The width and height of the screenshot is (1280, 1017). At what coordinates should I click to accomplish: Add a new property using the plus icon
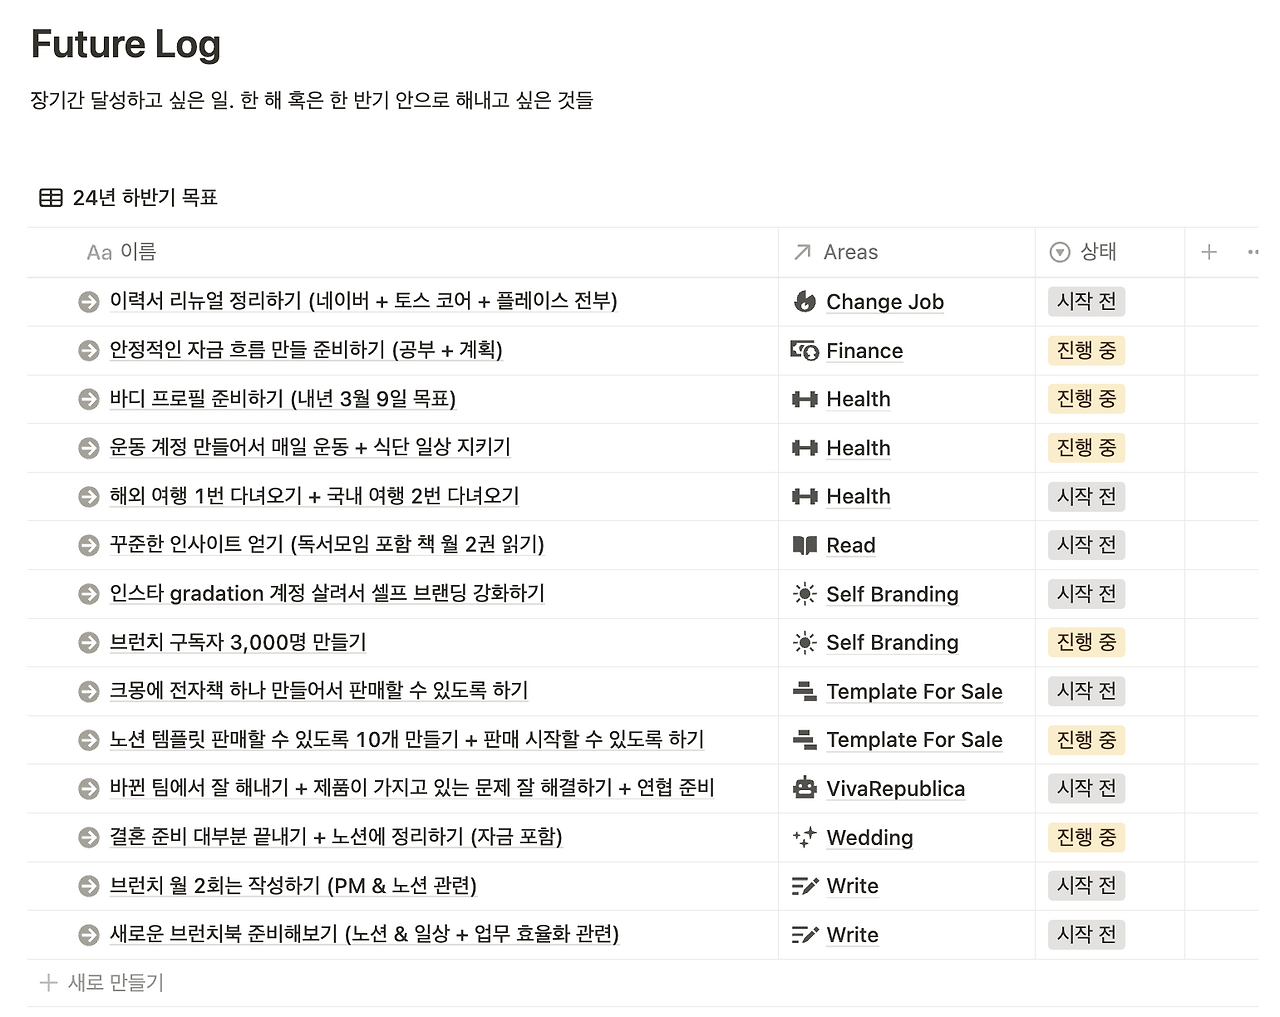tap(1208, 252)
